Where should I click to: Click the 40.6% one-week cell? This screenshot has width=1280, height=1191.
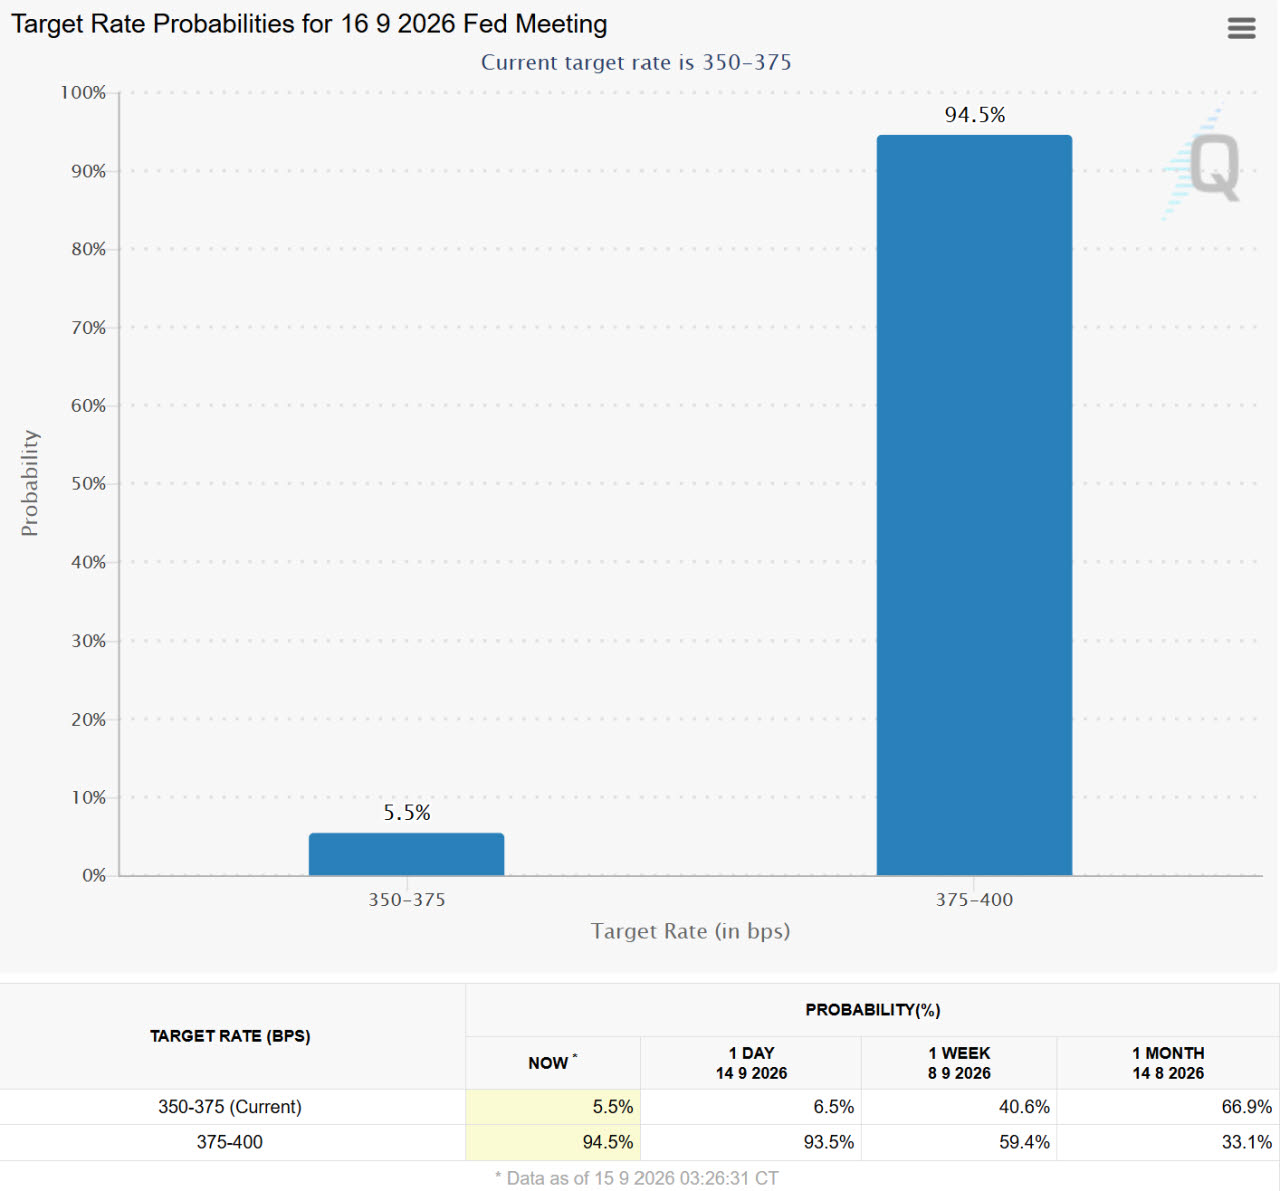click(959, 1107)
